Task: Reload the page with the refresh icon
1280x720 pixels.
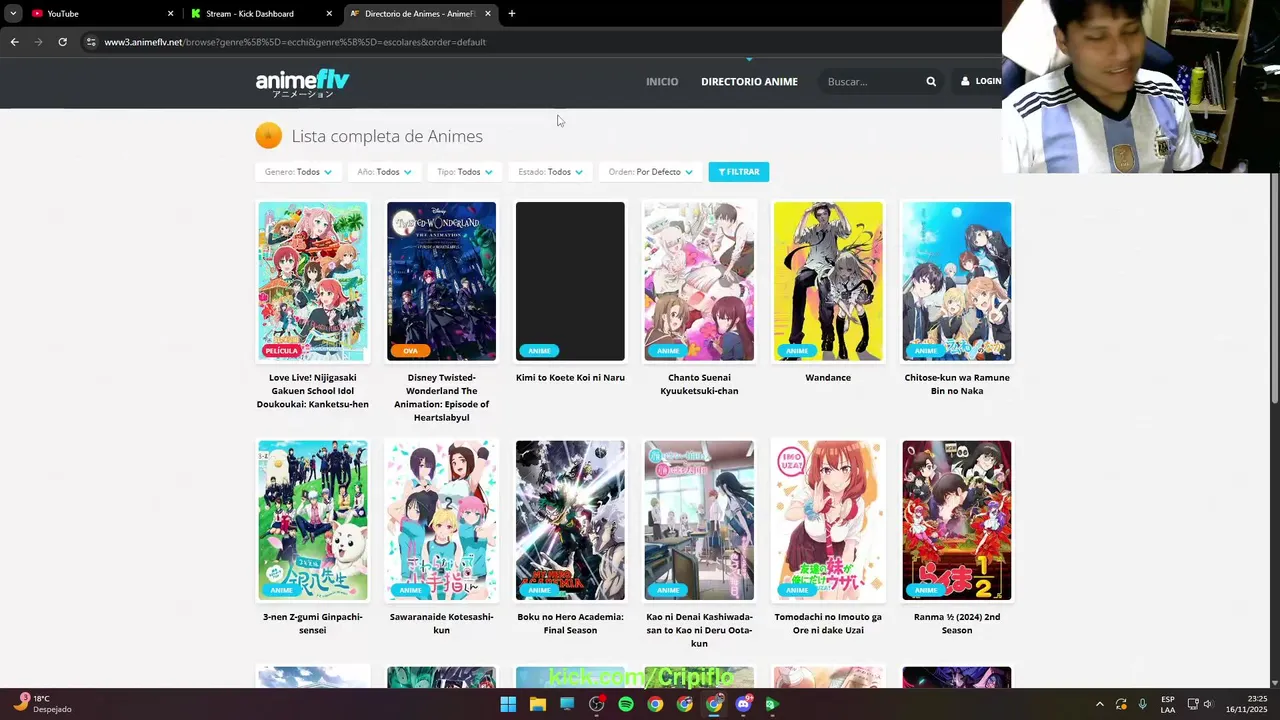Action: point(62,42)
